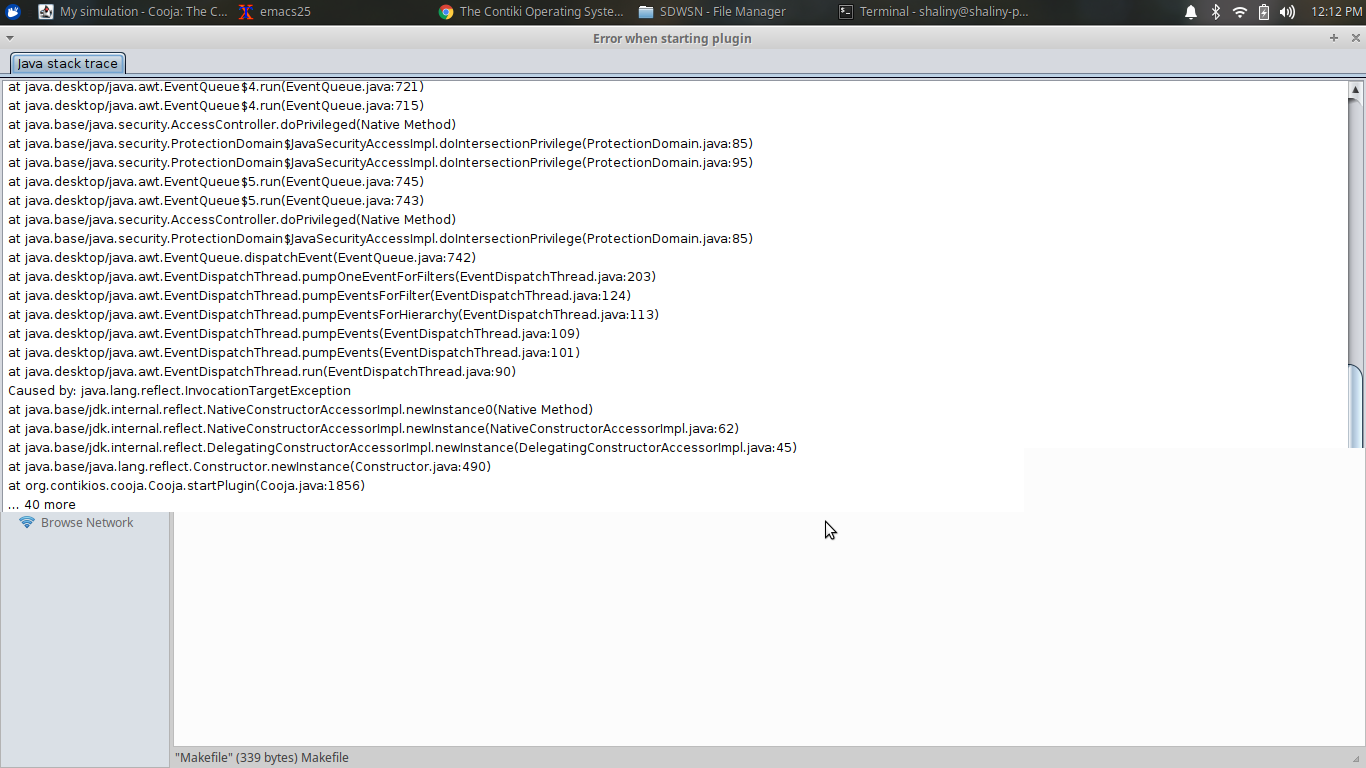Close the Error when starting plugin window
The width and height of the screenshot is (1366, 768).
click(1356, 38)
